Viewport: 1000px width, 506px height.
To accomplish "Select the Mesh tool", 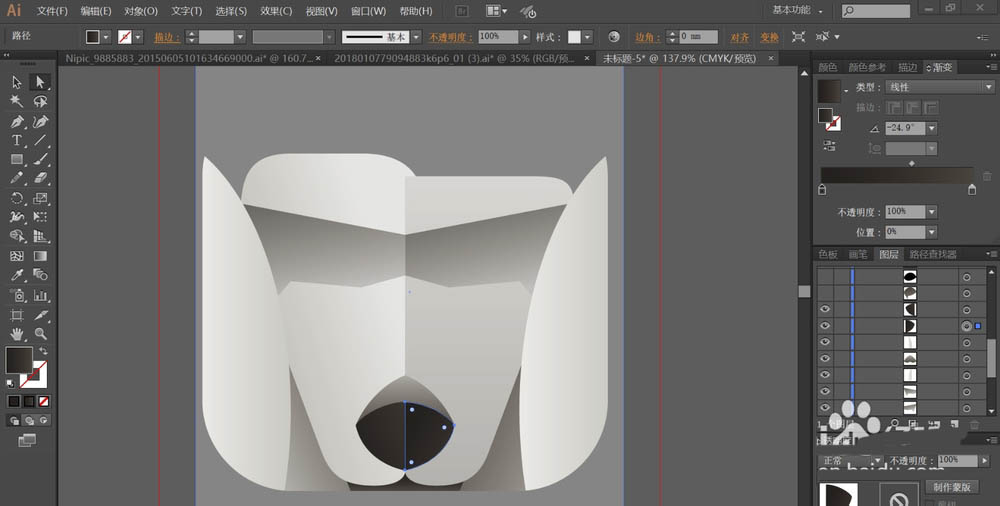I will point(17,256).
